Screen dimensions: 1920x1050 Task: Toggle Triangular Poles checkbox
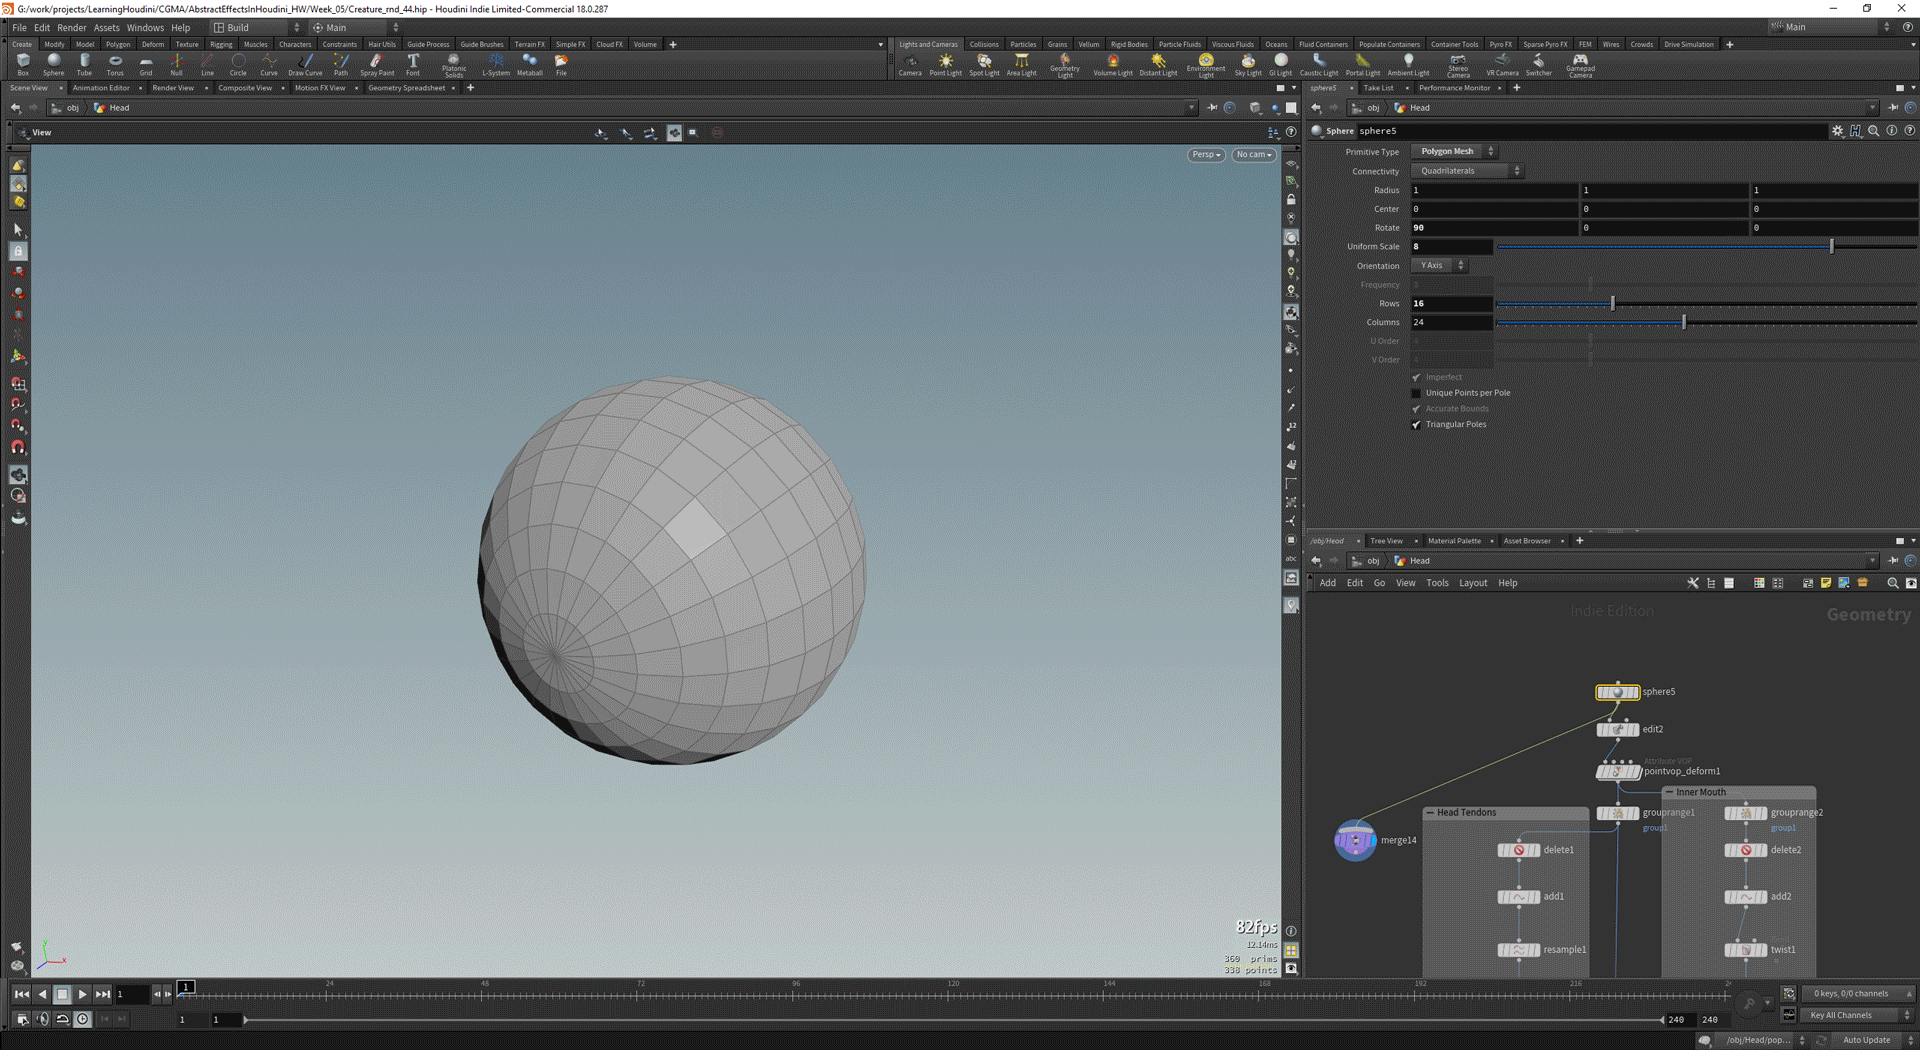tap(1416, 424)
